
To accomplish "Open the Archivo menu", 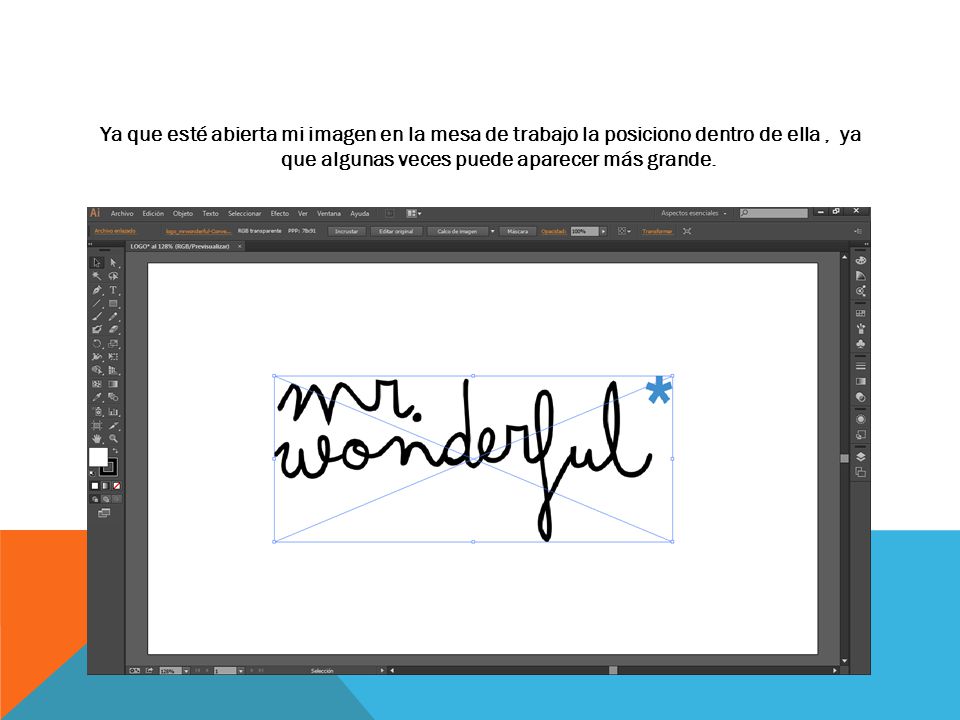I will [122, 214].
